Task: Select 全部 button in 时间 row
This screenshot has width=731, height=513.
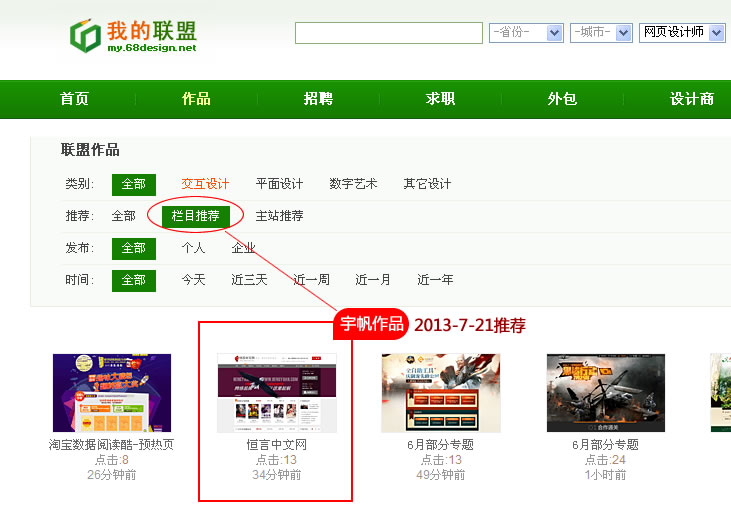Action: [133, 280]
